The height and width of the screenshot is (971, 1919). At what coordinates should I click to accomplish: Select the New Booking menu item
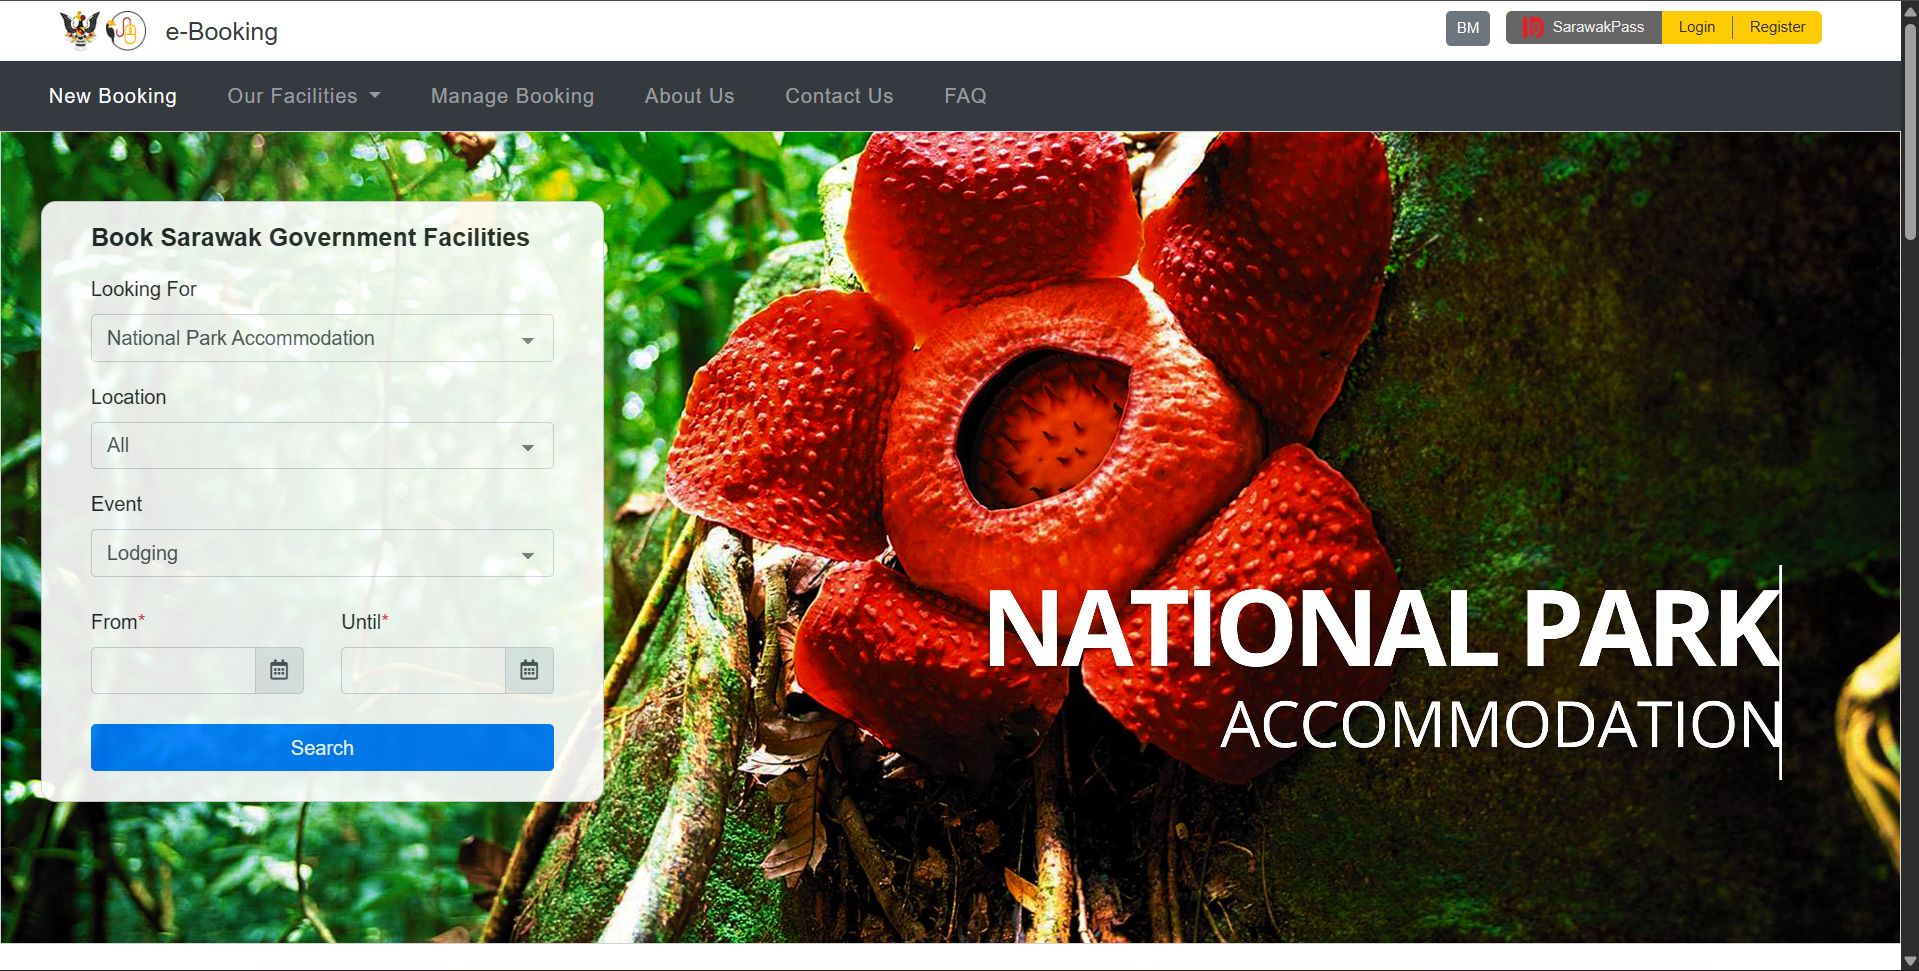112,96
